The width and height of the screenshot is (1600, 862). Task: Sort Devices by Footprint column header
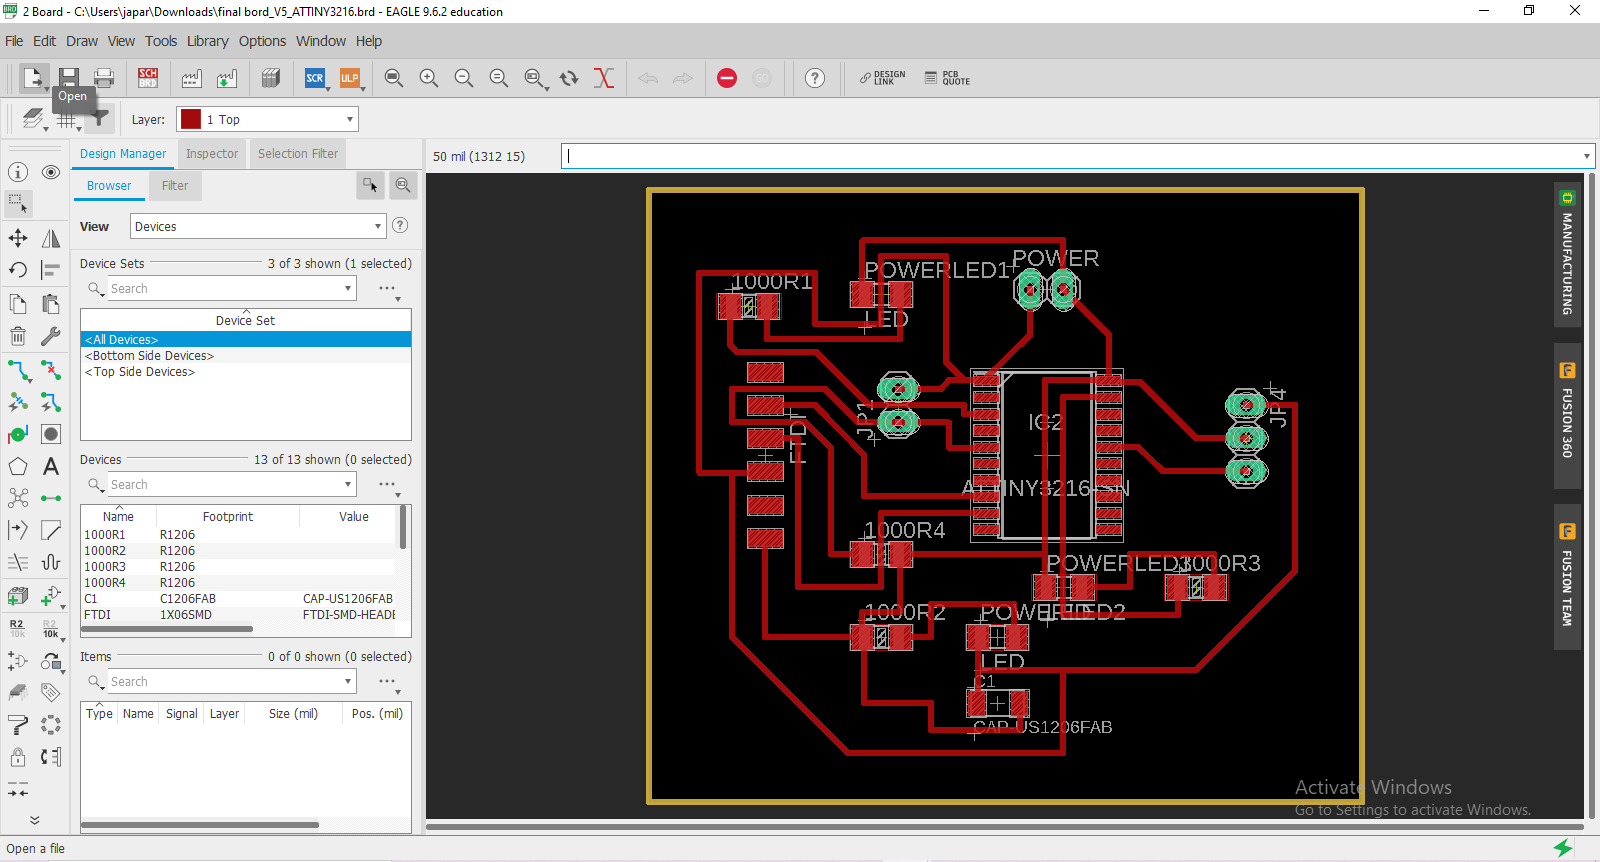tap(228, 517)
